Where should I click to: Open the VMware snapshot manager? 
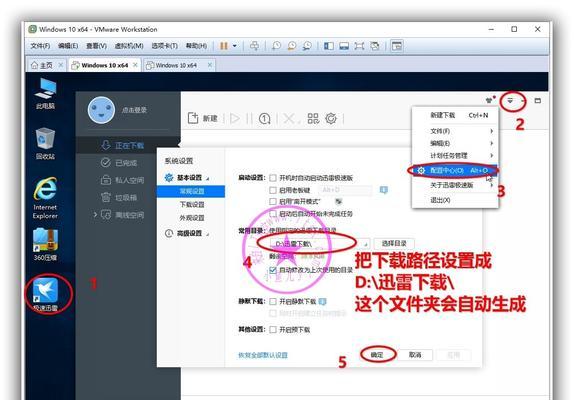pos(307,46)
